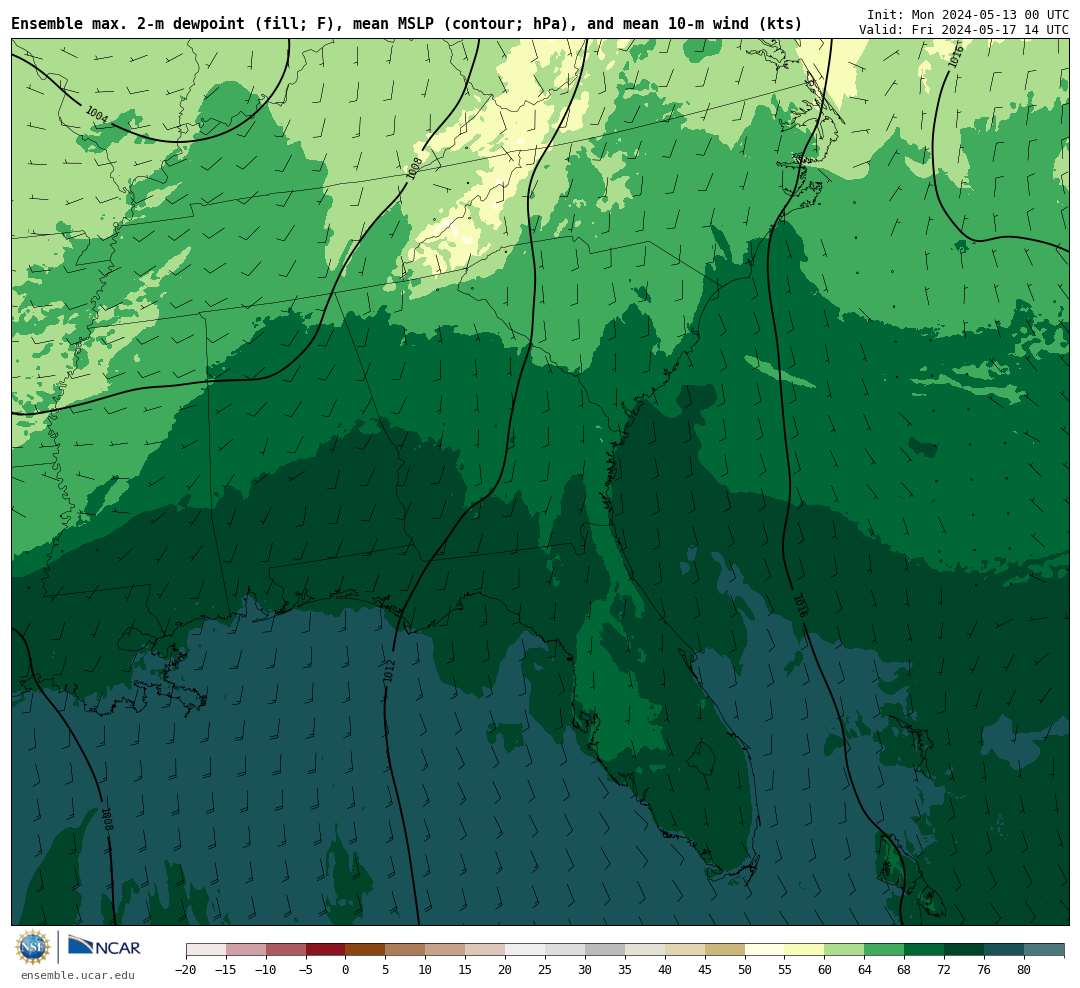This screenshot has height=988, width=1080.
Task: Click the colorbar tick label '80'
Action: click(1024, 970)
